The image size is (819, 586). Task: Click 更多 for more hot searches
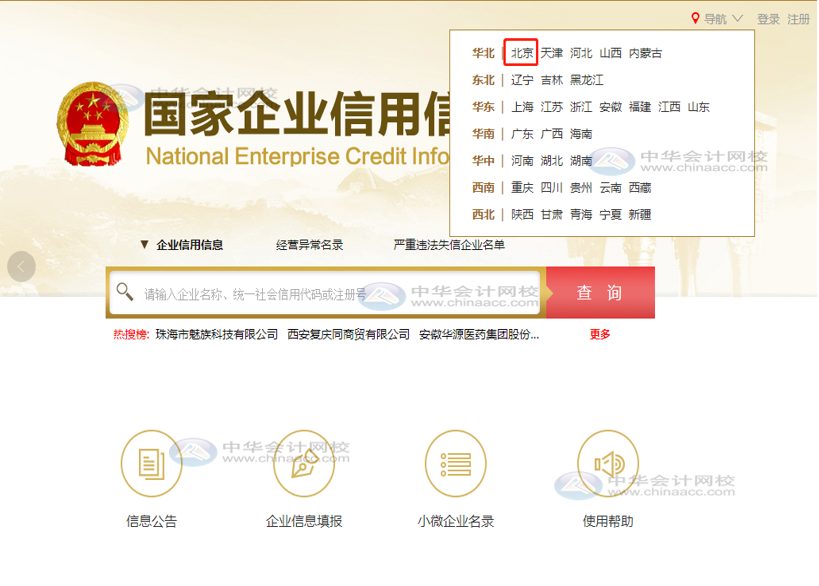pos(600,335)
